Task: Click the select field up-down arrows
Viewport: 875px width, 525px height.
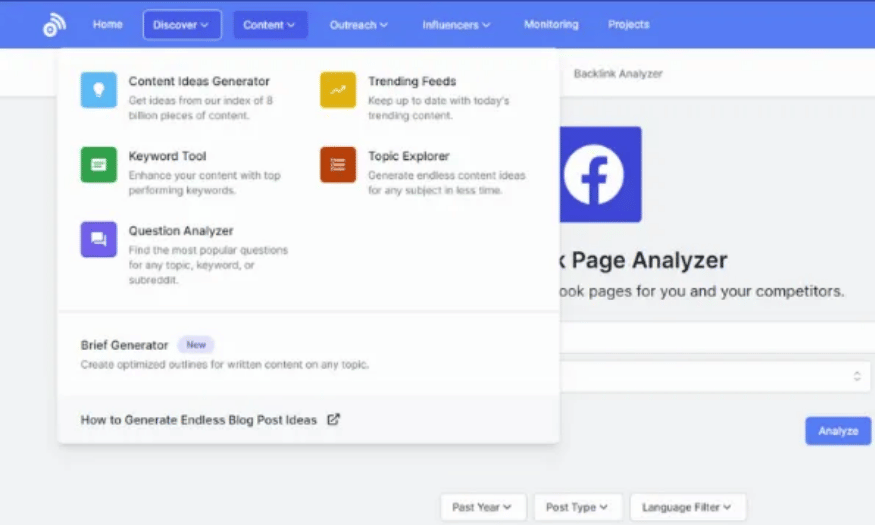Action: point(857,376)
